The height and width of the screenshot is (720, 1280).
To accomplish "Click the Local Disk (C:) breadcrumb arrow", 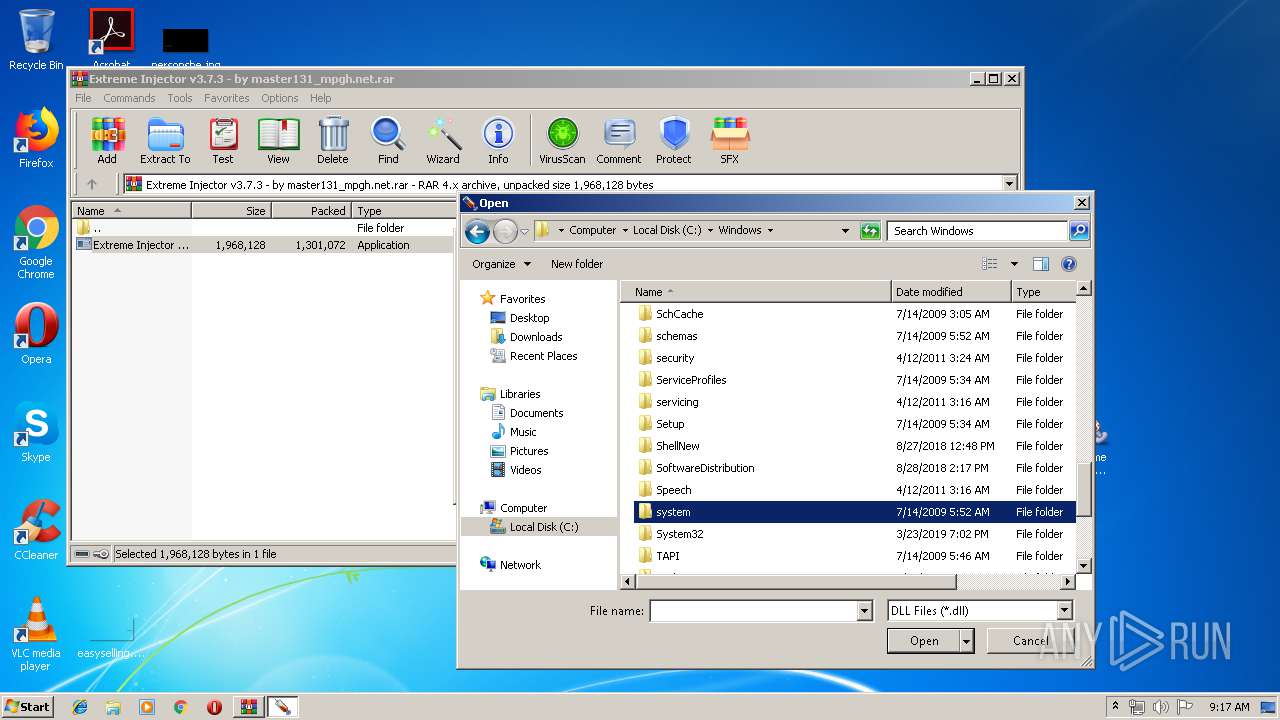I will [710, 230].
